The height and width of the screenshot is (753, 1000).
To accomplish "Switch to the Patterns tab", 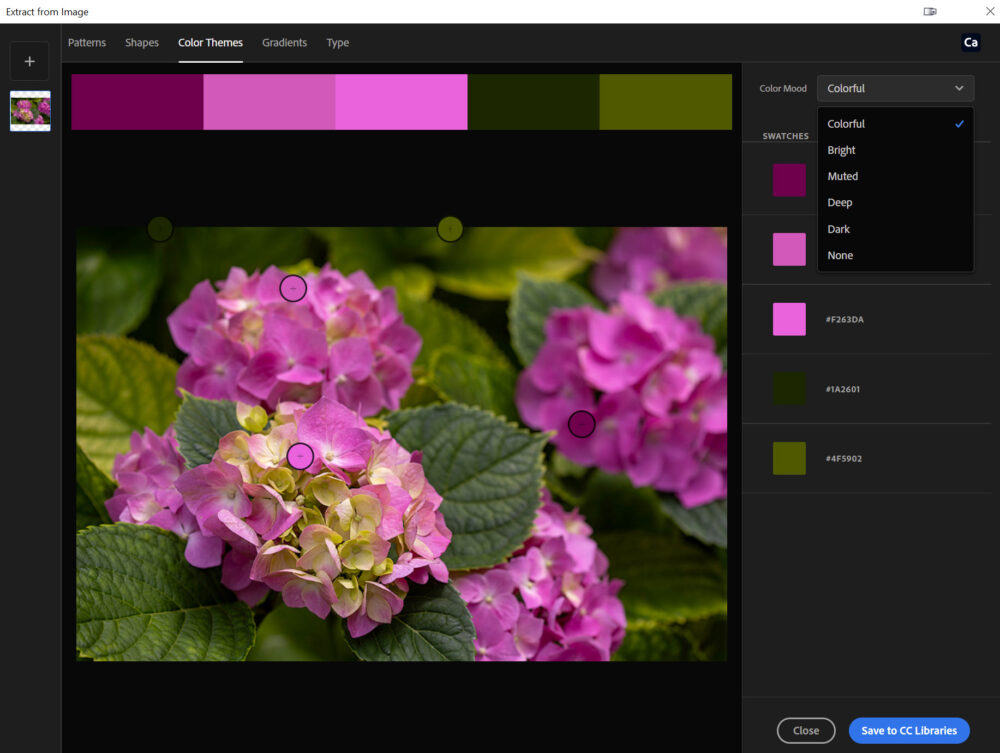I will (87, 43).
